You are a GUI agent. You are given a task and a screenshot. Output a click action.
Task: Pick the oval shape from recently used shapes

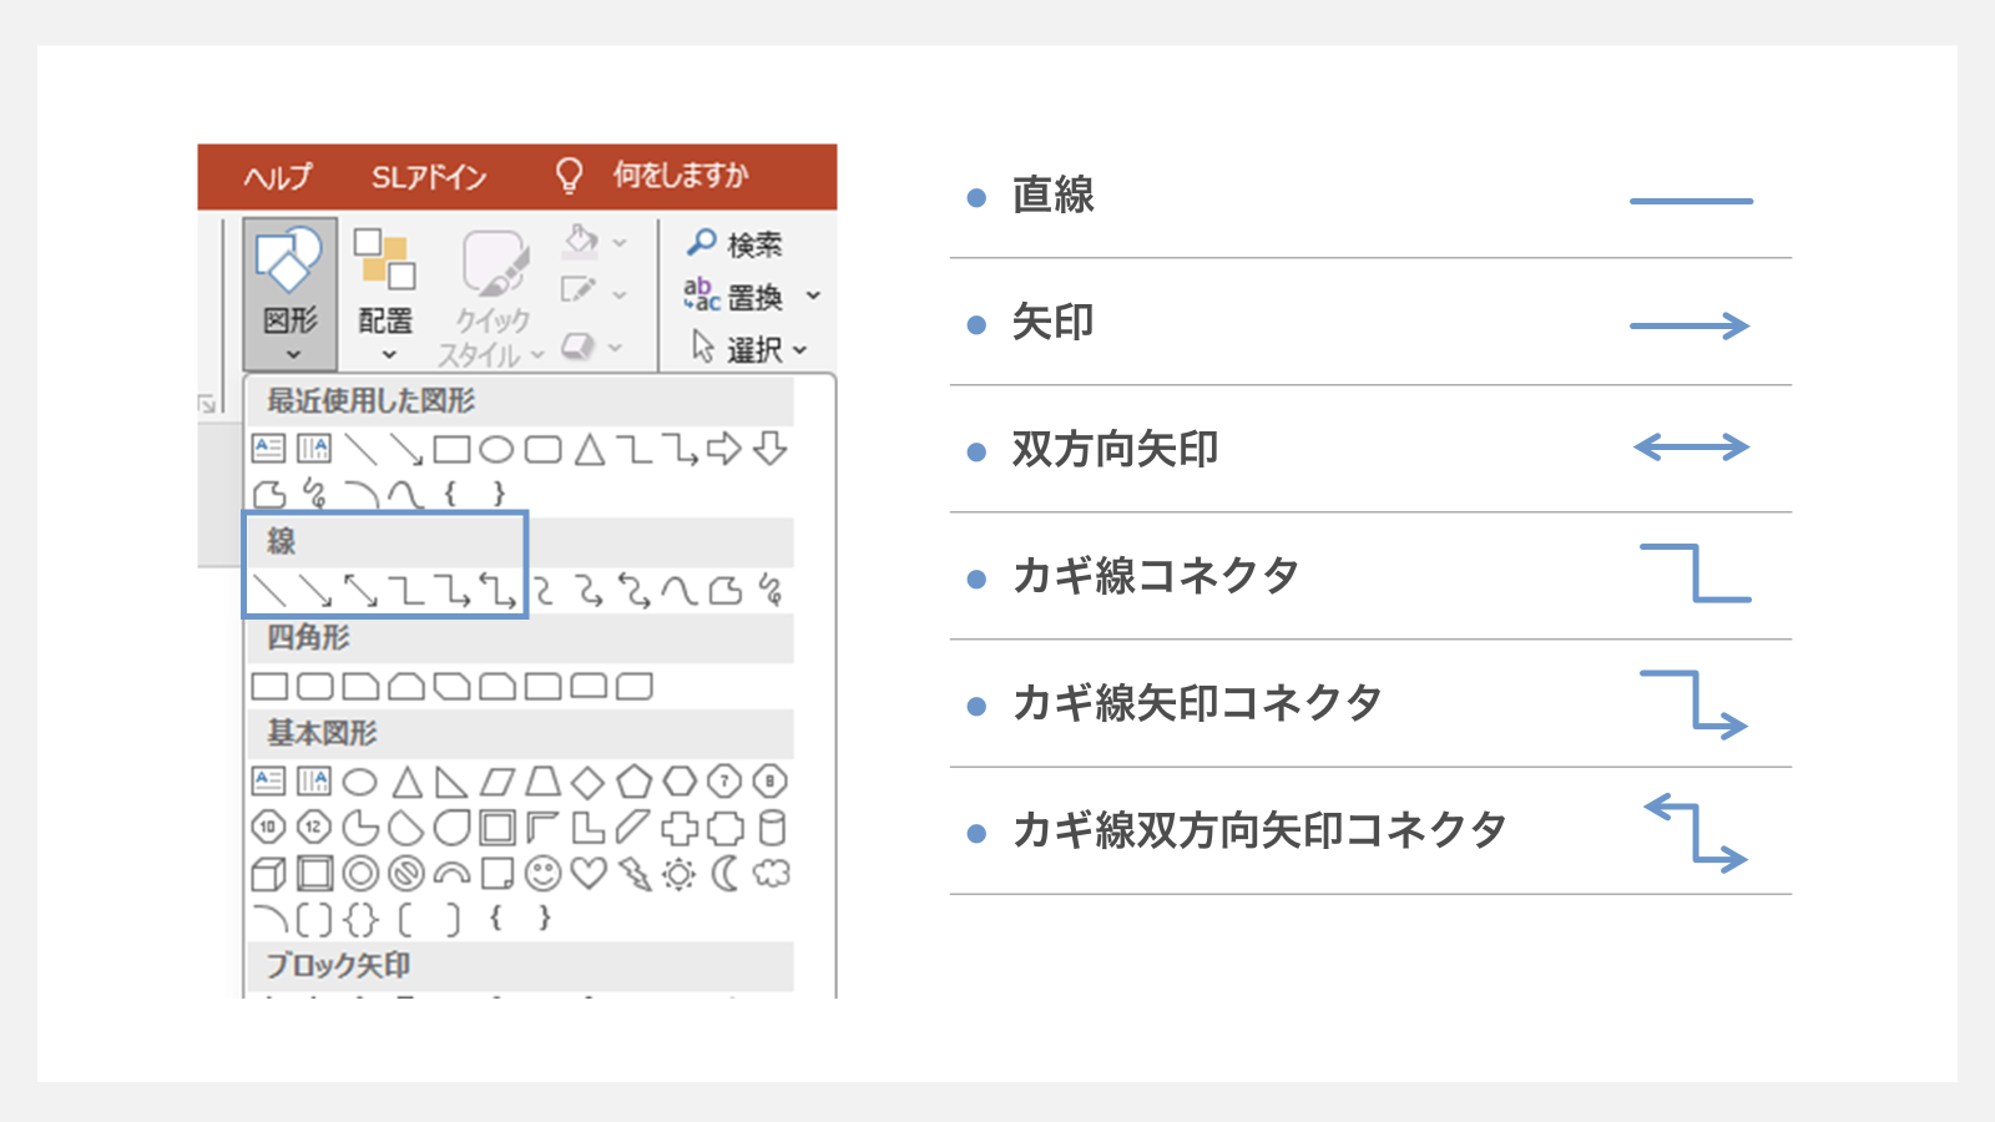pos(495,450)
